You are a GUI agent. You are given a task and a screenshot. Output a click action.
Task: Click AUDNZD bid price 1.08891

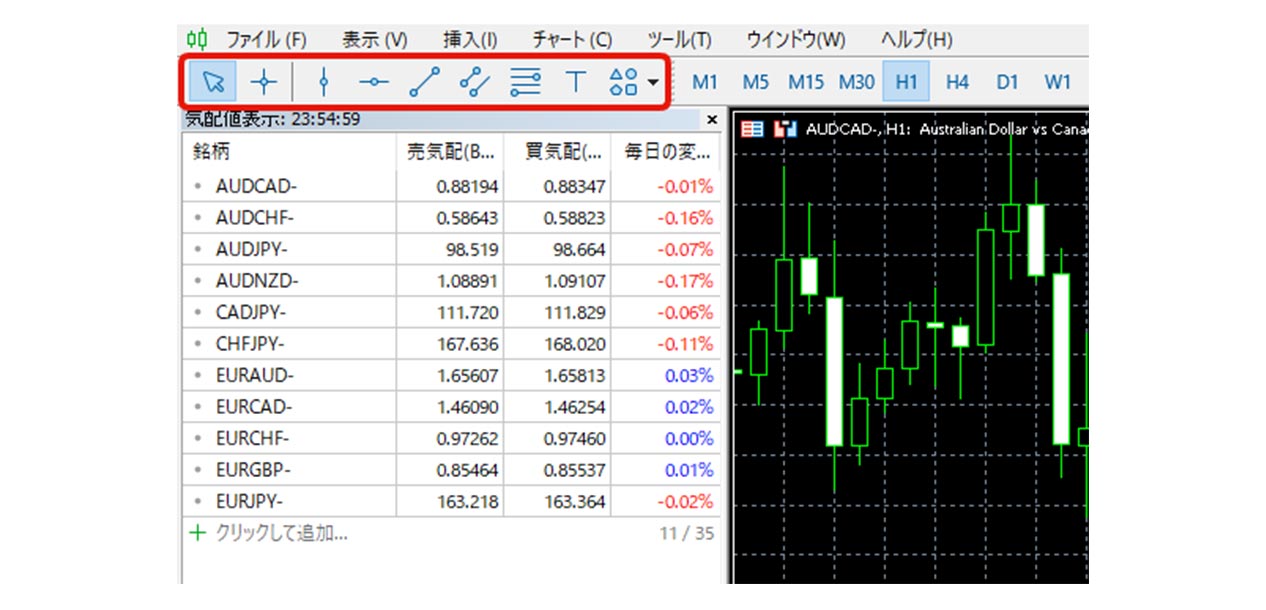pyautogui.click(x=468, y=281)
